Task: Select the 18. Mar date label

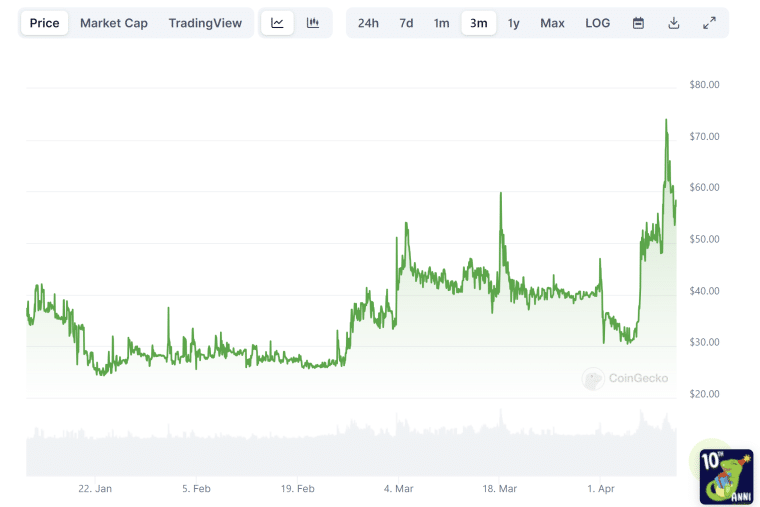Action: click(500, 489)
